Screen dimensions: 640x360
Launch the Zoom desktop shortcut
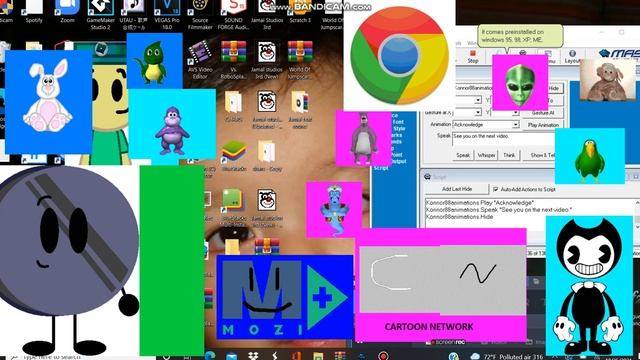point(67,11)
